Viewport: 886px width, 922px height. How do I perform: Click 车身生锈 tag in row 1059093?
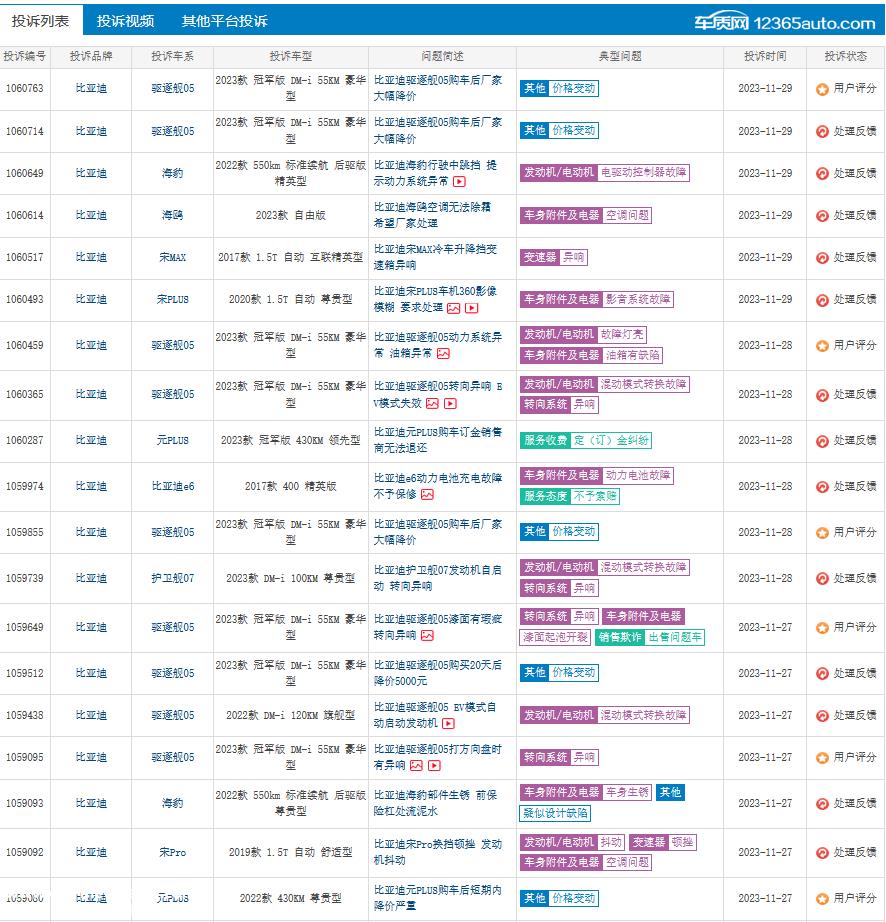click(627, 792)
